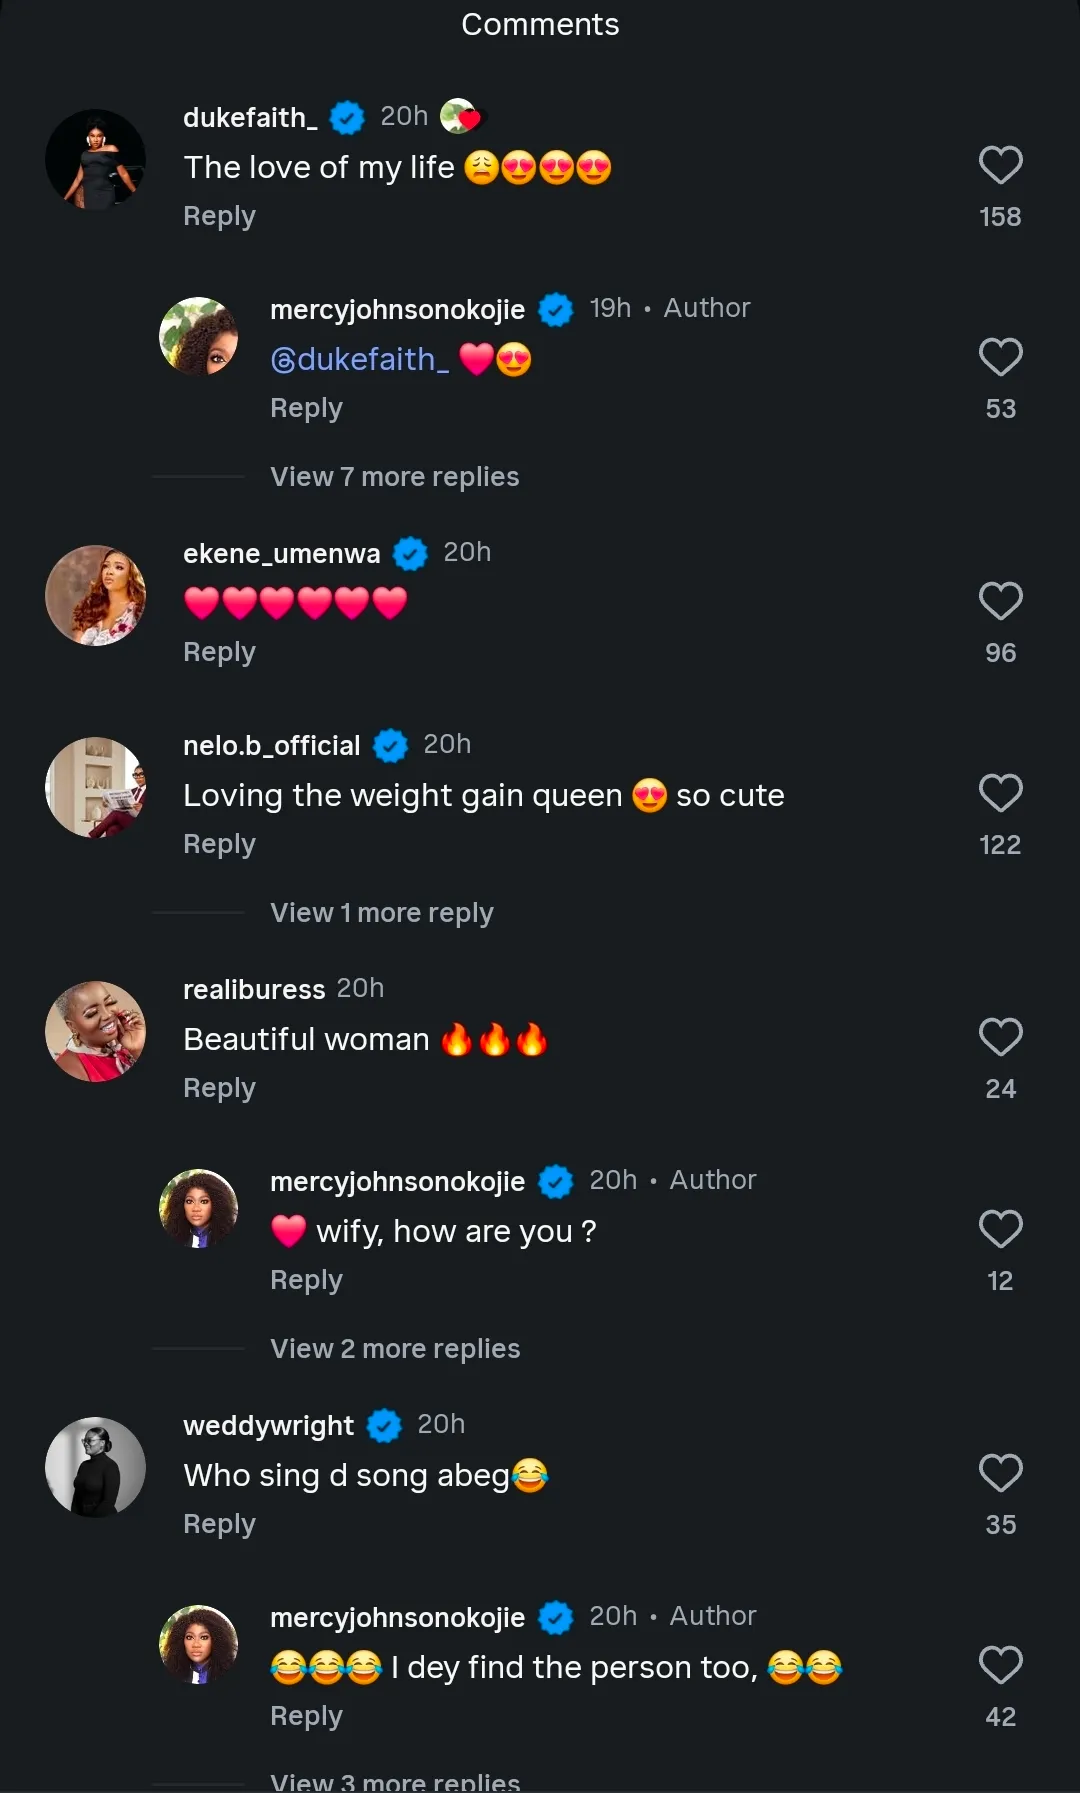Screen dimensions: 1080x1793
Task: Like nelo.b_official's weight gain comment
Action: pos(1000,794)
